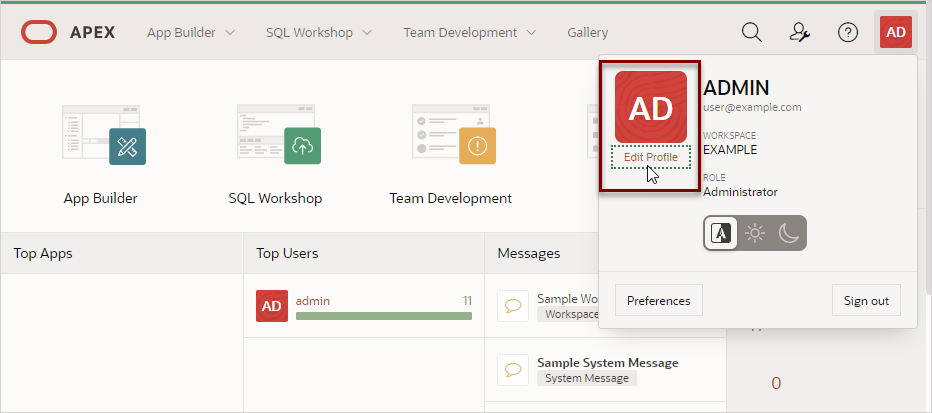
Task: Switch to light mode sun icon
Action: tap(755, 234)
